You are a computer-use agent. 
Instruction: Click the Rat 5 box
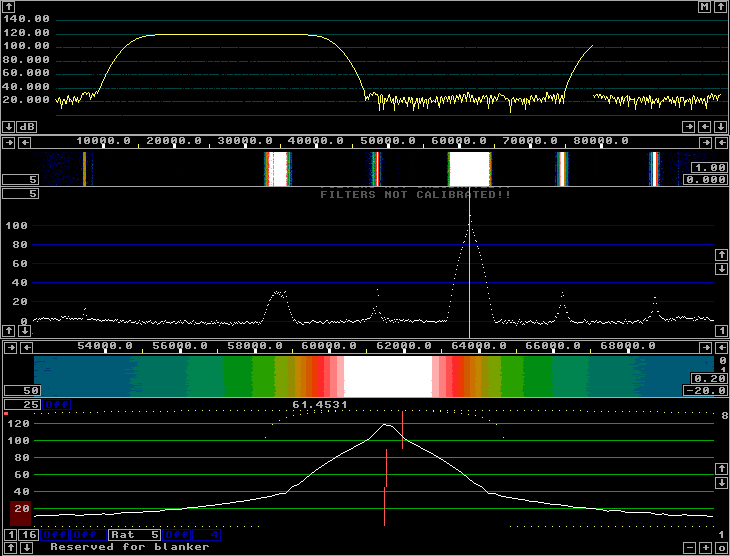coord(135,535)
